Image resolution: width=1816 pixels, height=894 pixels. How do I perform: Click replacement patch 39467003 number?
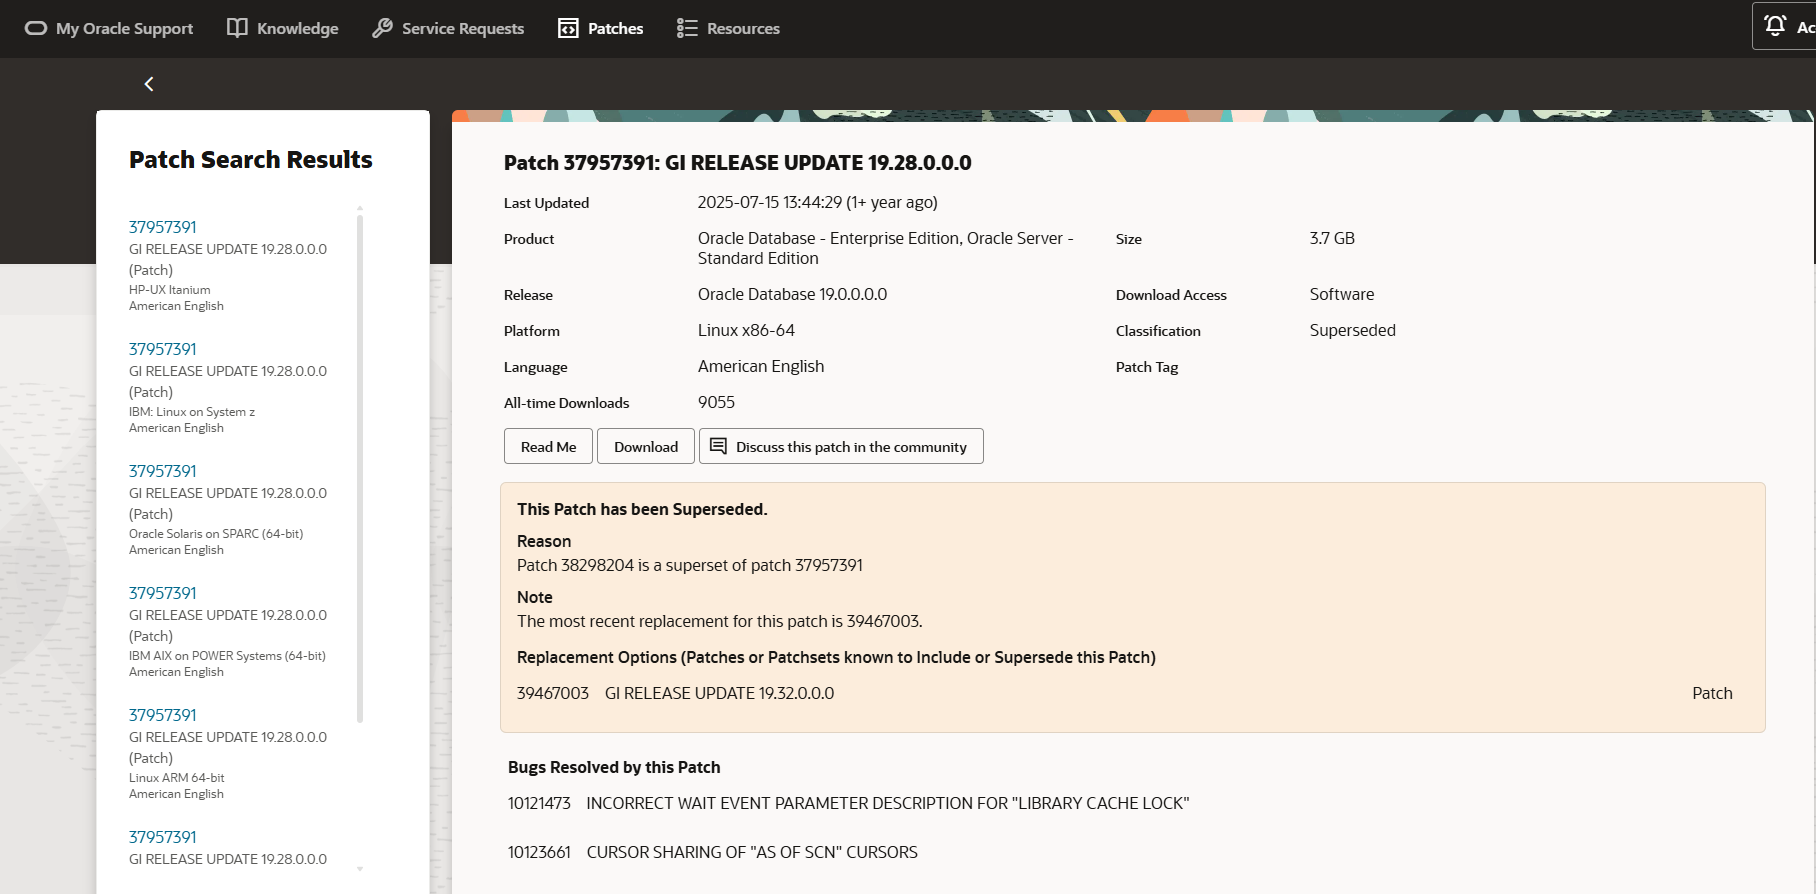[553, 693]
